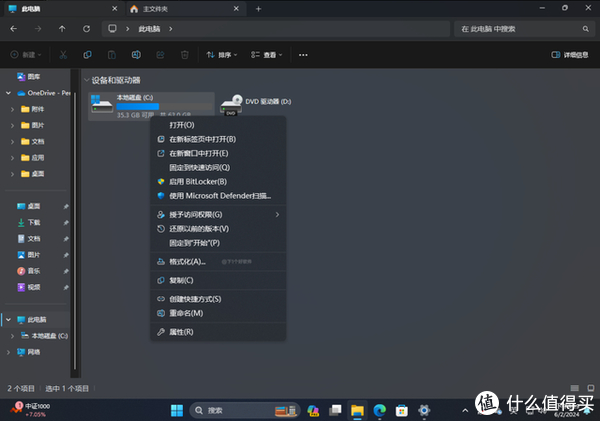
Task: Open the 新建 dropdown
Action: pyautogui.click(x=26, y=55)
